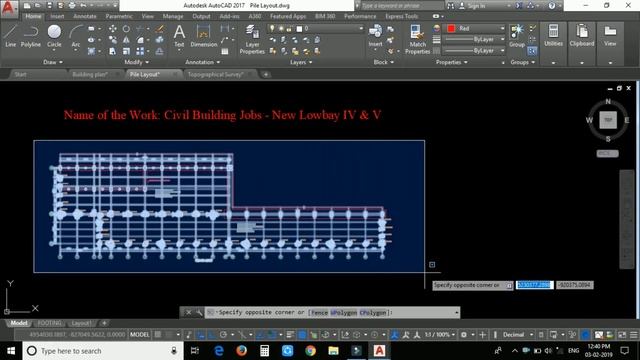Select the Line drawing tool
The width and height of the screenshot is (640, 360).
click(x=11, y=36)
